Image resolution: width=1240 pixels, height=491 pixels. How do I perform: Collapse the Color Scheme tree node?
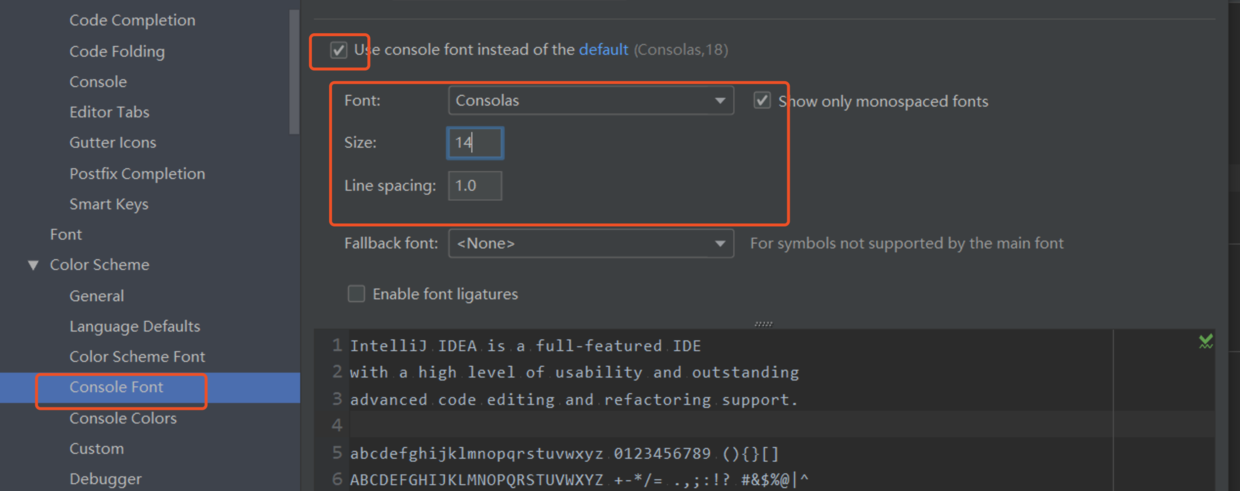point(33,265)
